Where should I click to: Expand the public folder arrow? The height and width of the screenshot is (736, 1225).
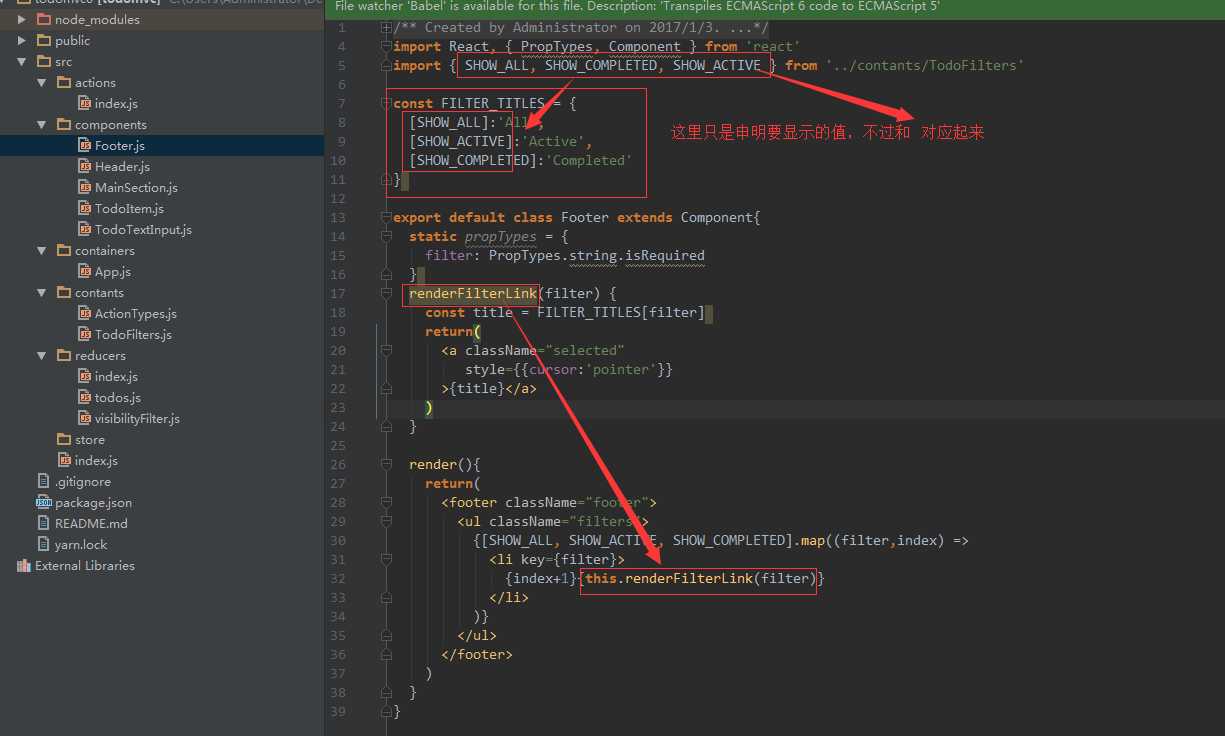pos(22,40)
